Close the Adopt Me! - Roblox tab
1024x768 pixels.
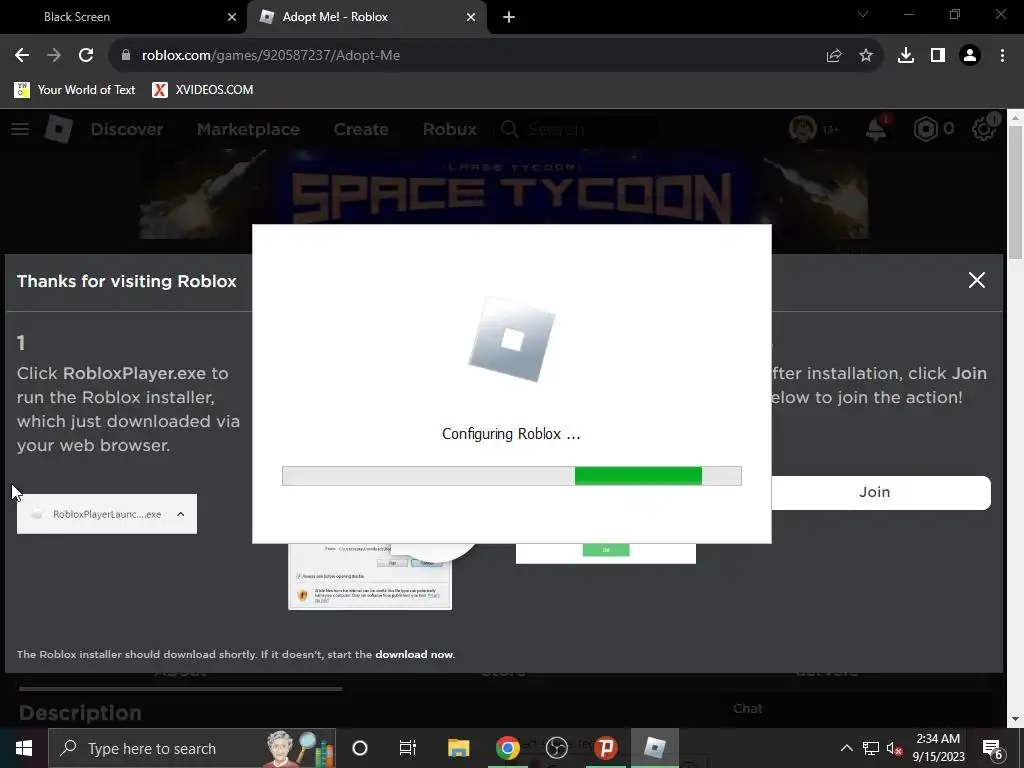click(471, 17)
